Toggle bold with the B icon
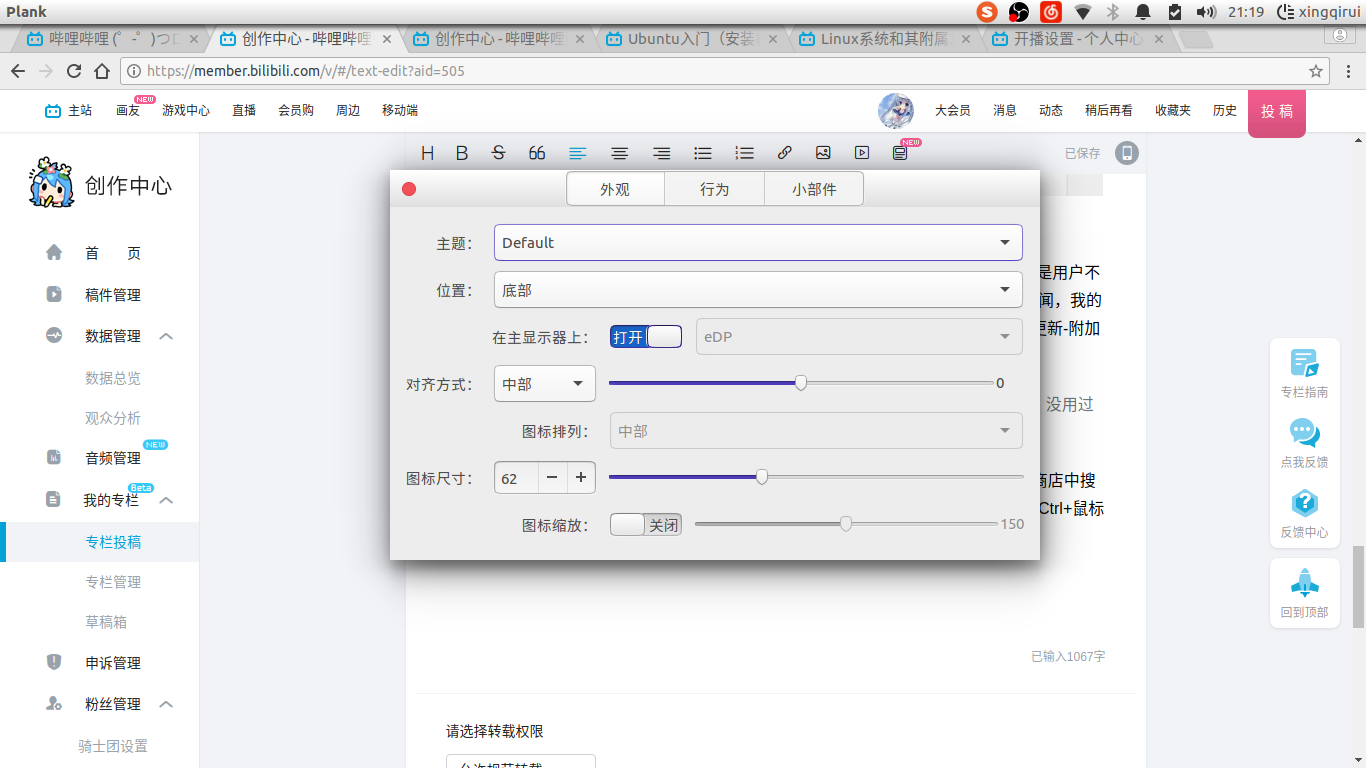The image size is (1366, 768). coord(462,153)
